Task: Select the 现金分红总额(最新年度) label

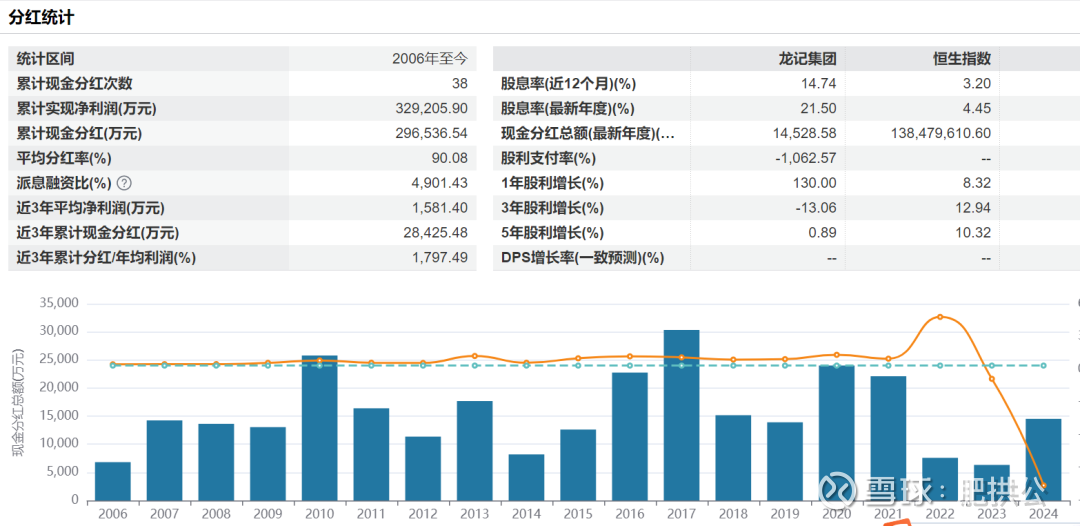Action: [588, 134]
